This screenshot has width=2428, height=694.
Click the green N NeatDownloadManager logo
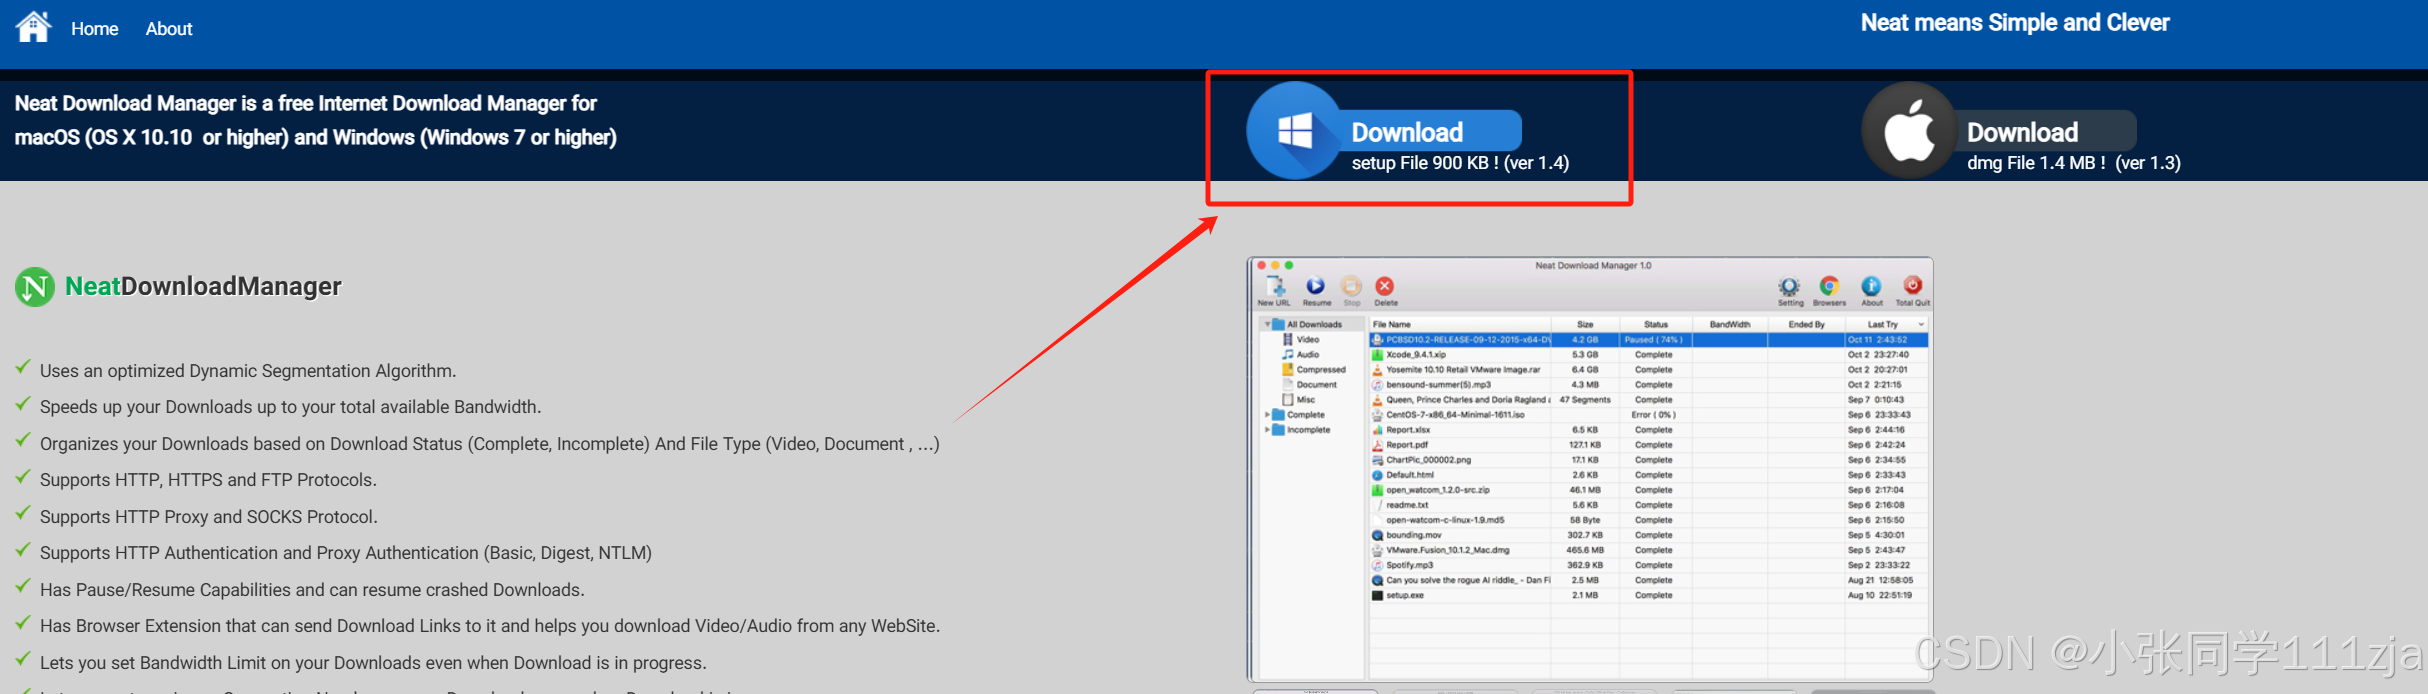click(x=35, y=287)
